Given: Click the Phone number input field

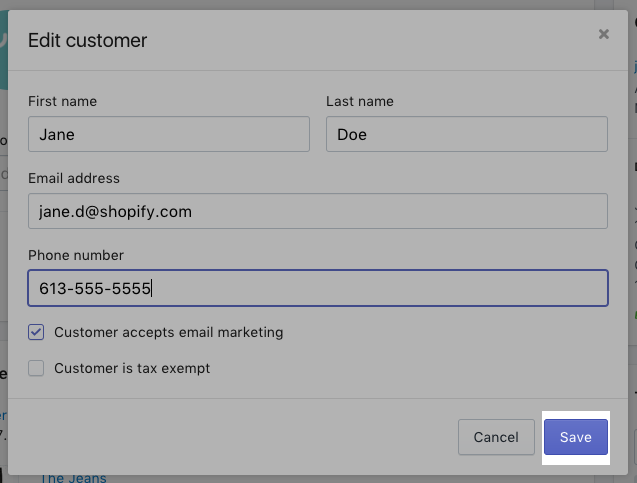Looking at the screenshot, I should pyautogui.click(x=318, y=288).
